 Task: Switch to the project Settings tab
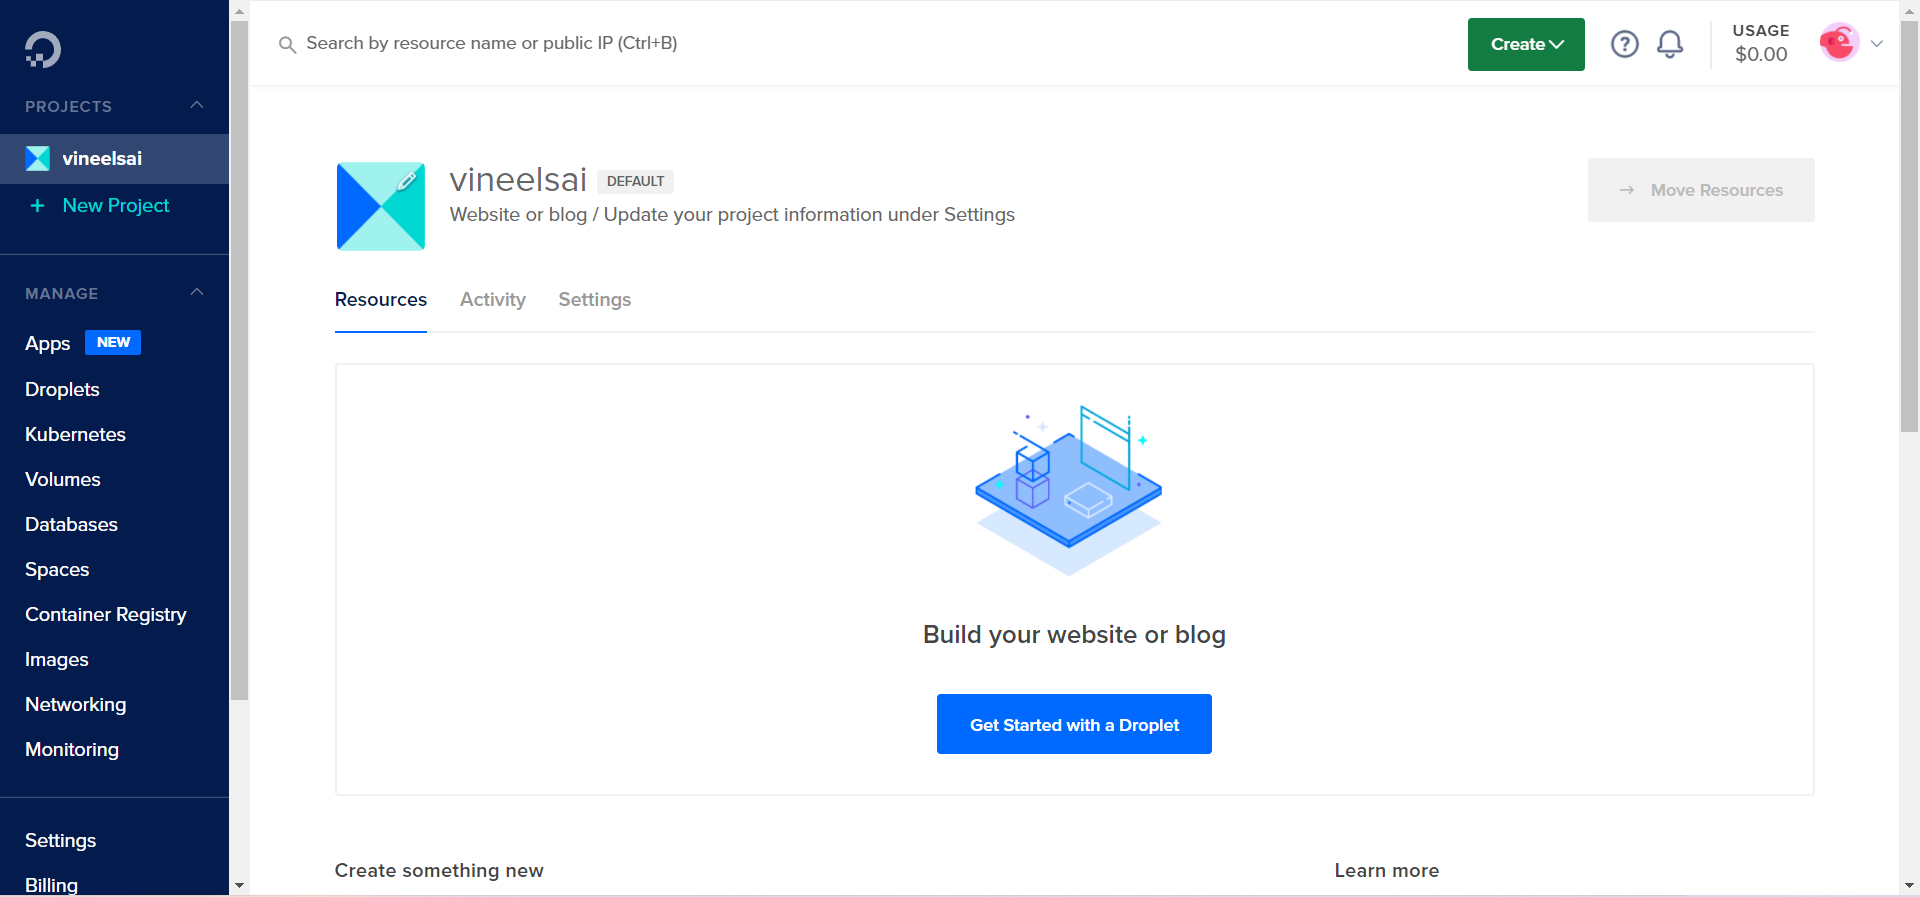click(594, 299)
